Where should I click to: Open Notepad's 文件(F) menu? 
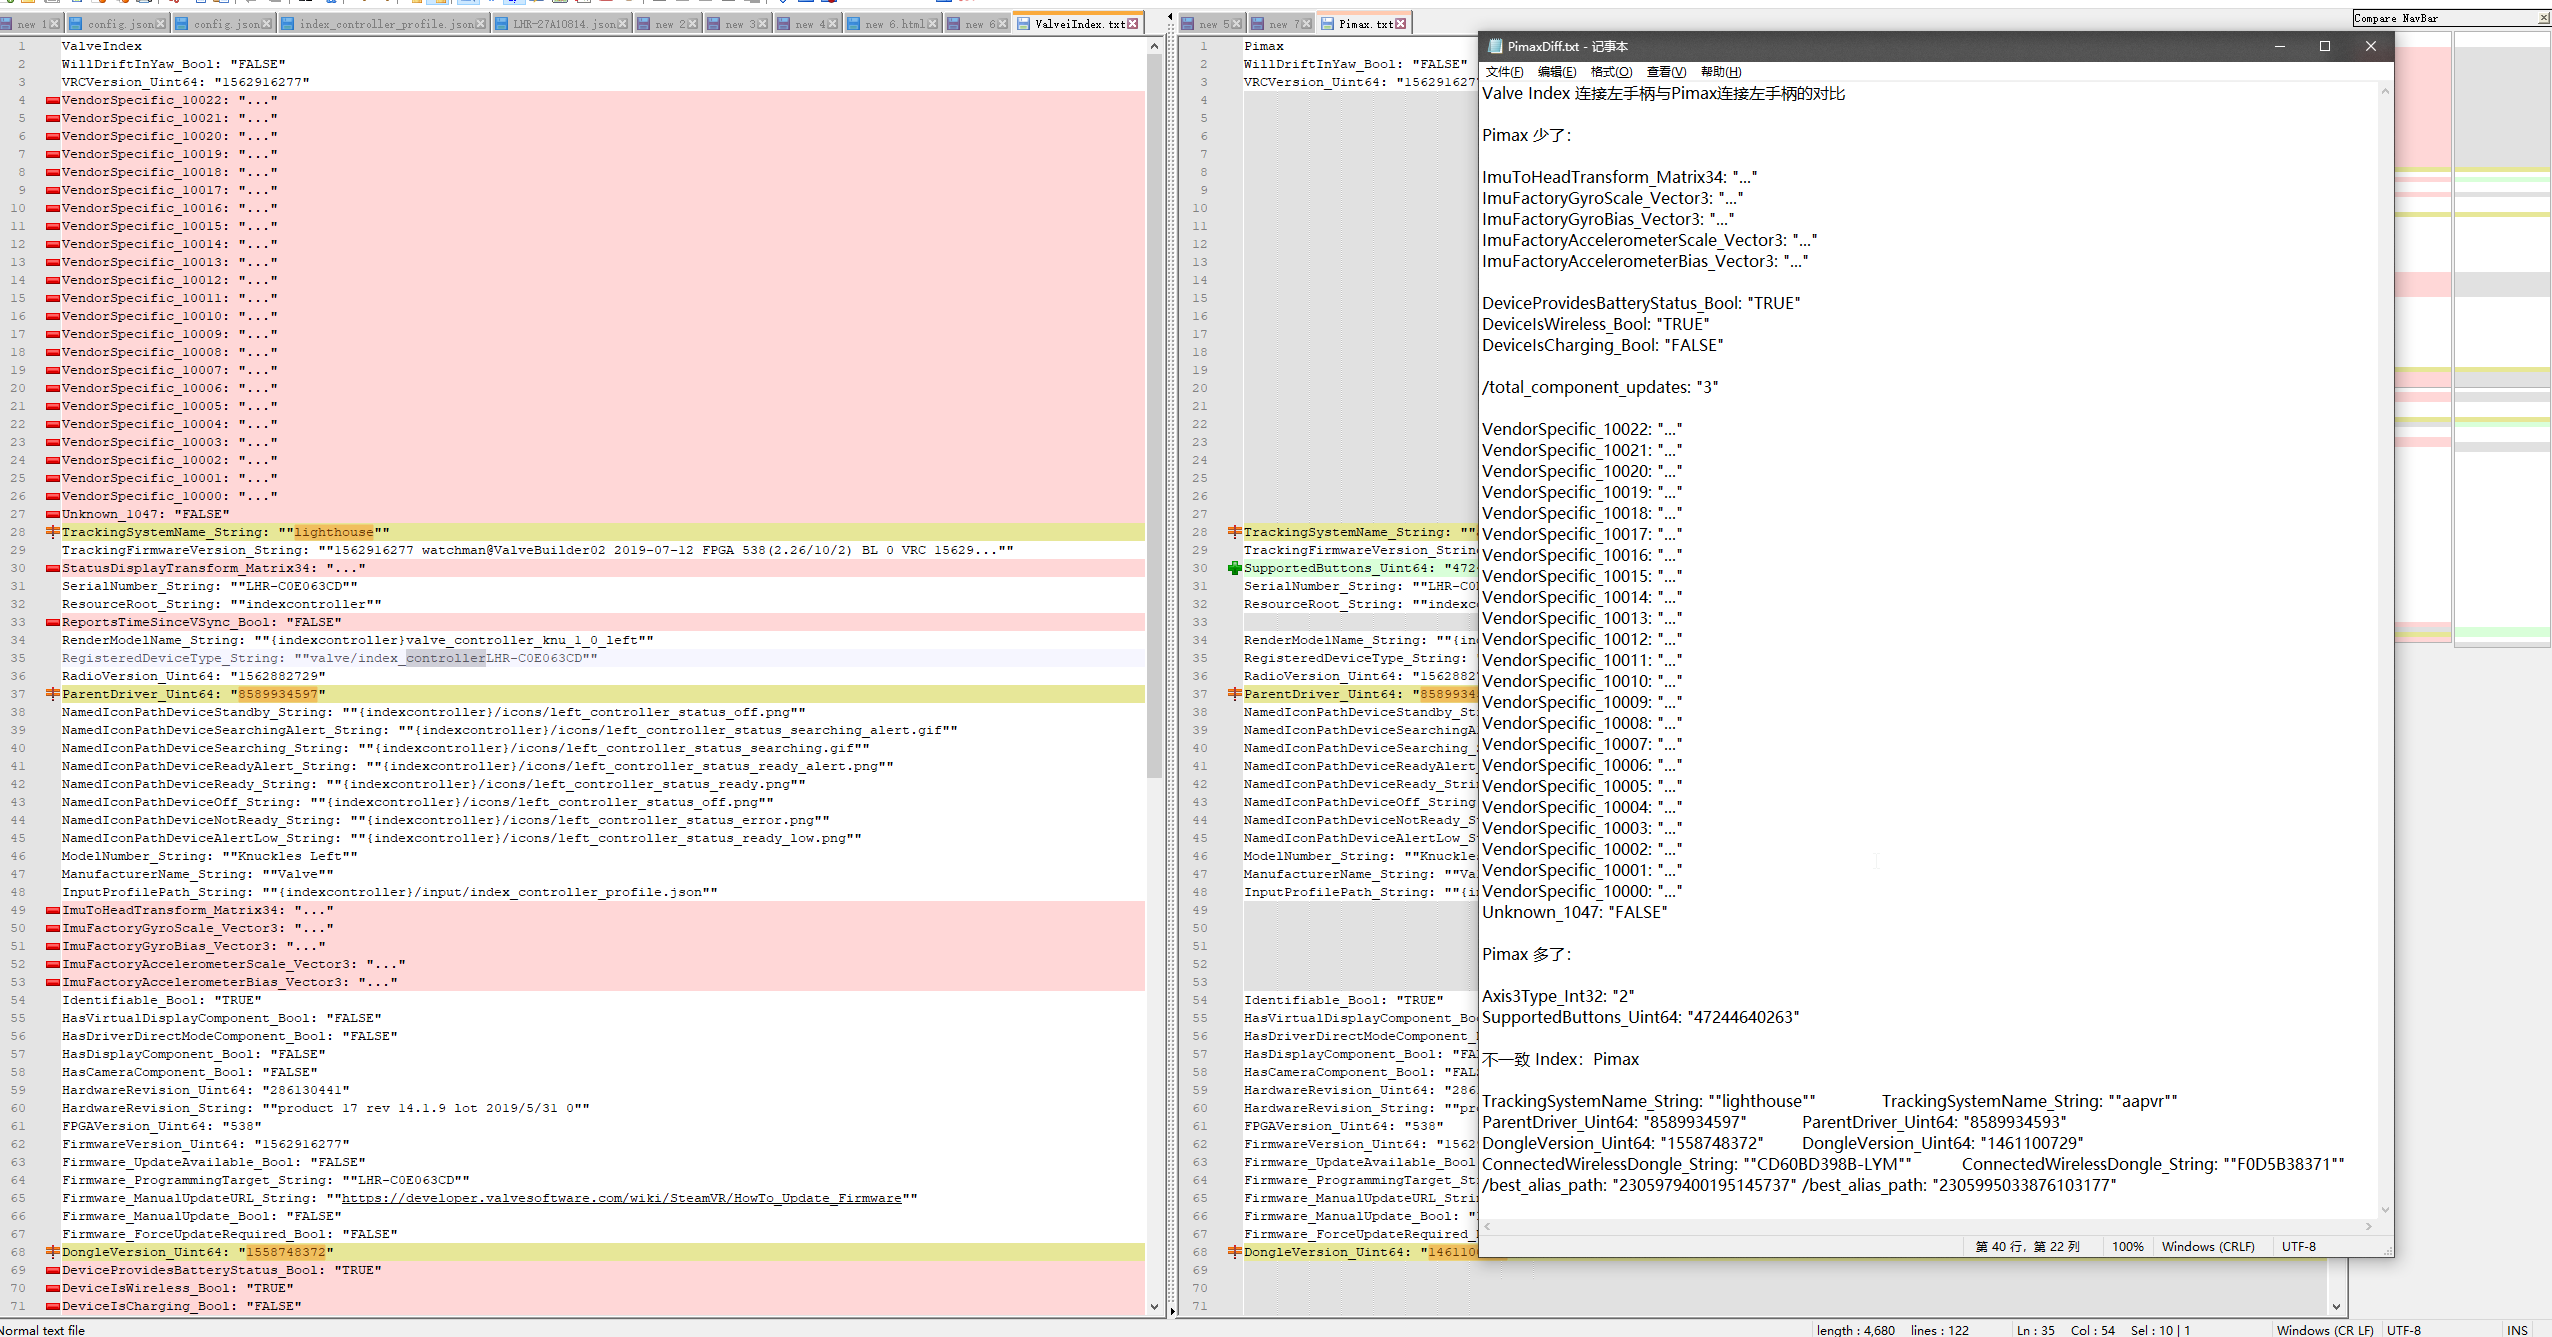[x=1504, y=72]
